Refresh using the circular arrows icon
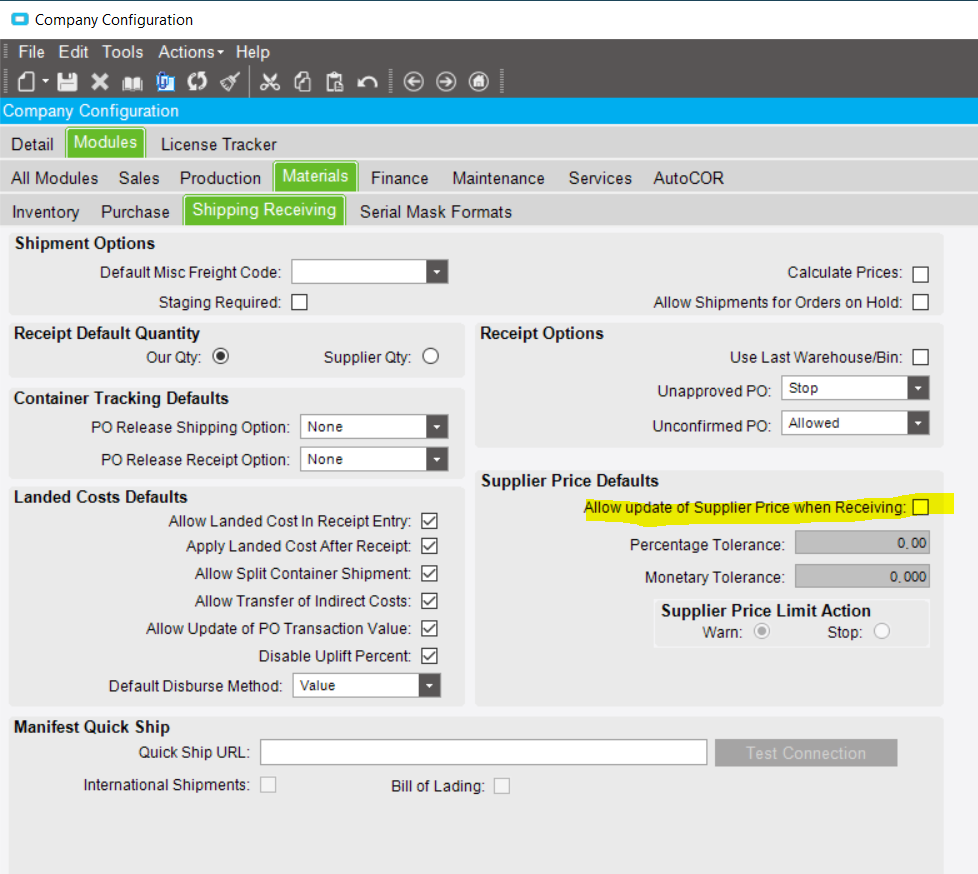This screenshot has width=978, height=874. 197,81
